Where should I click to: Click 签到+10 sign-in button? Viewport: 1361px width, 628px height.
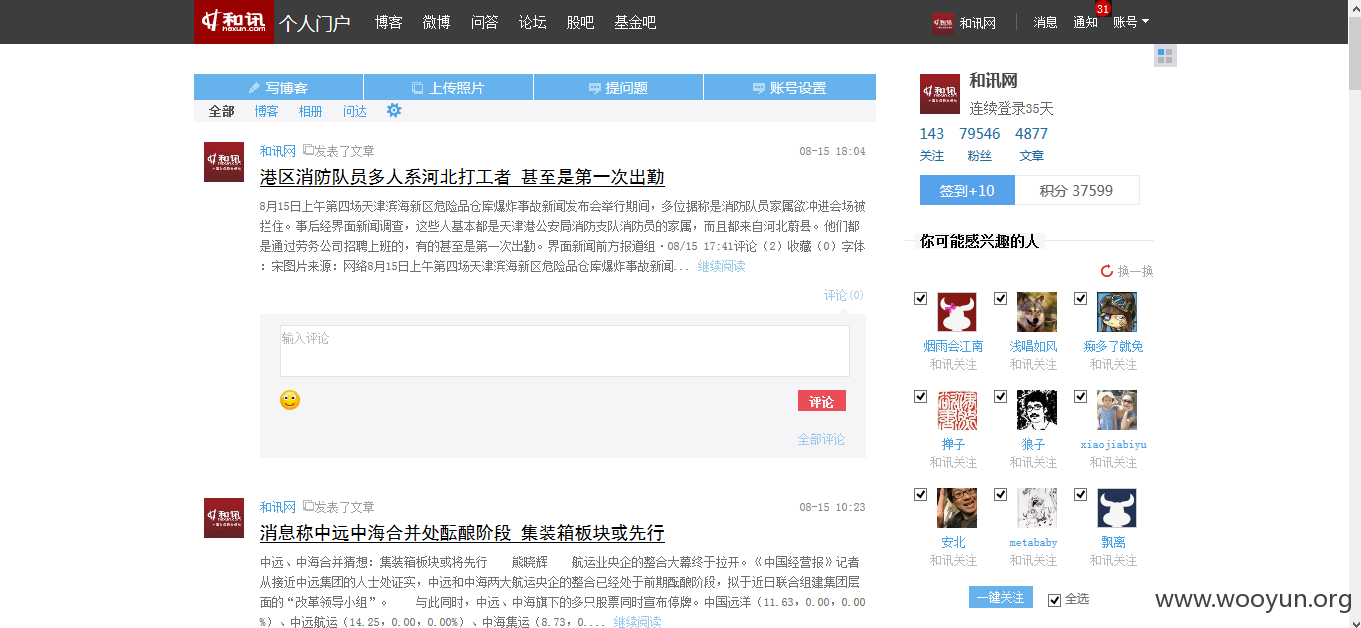tap(967, 190)
